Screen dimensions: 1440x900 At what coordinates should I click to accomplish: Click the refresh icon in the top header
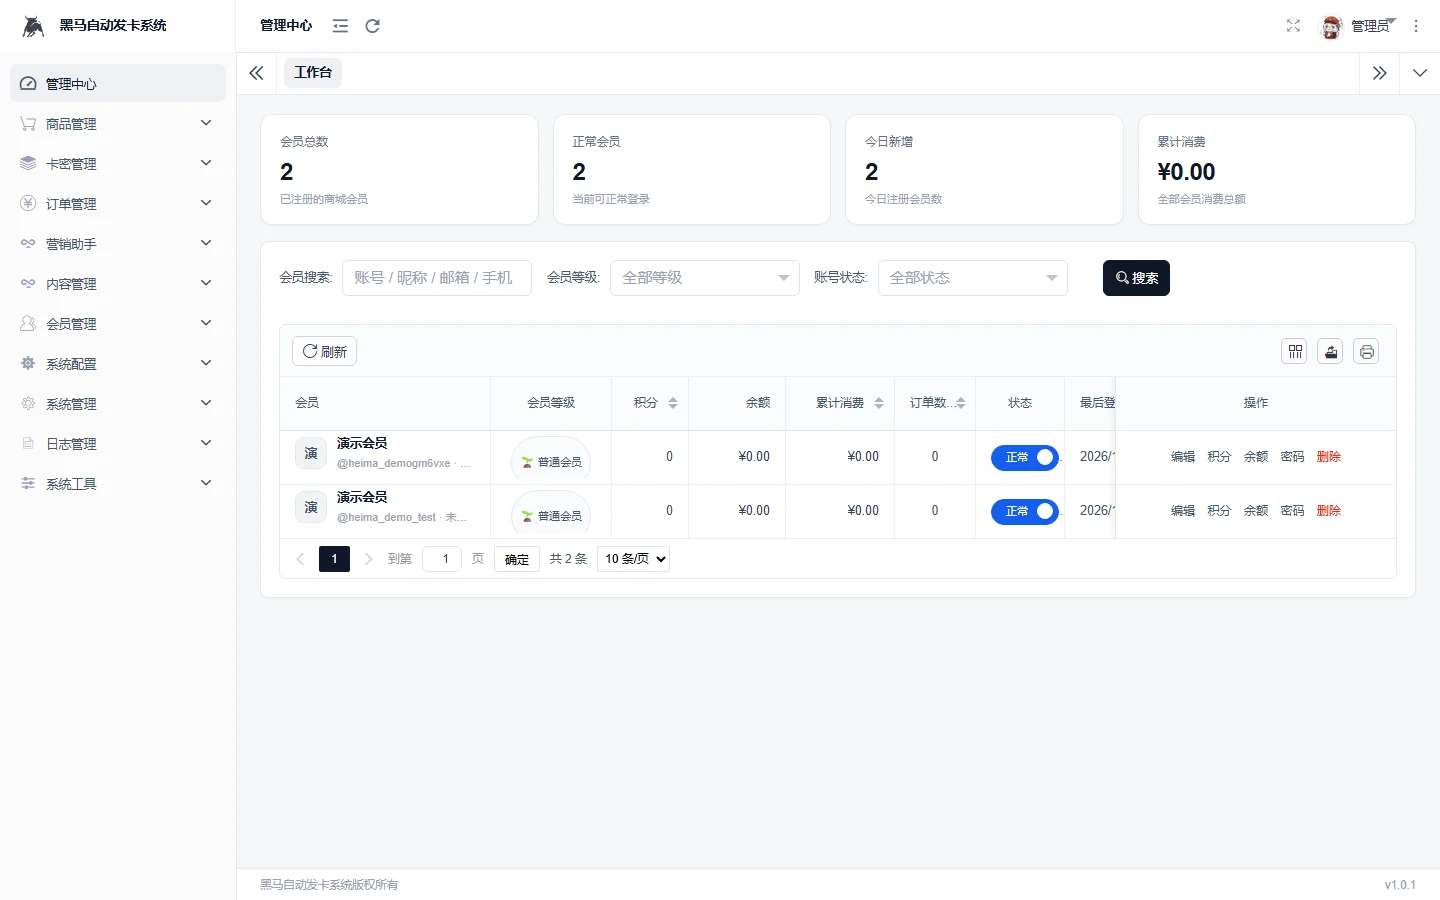tap(373, 26)
